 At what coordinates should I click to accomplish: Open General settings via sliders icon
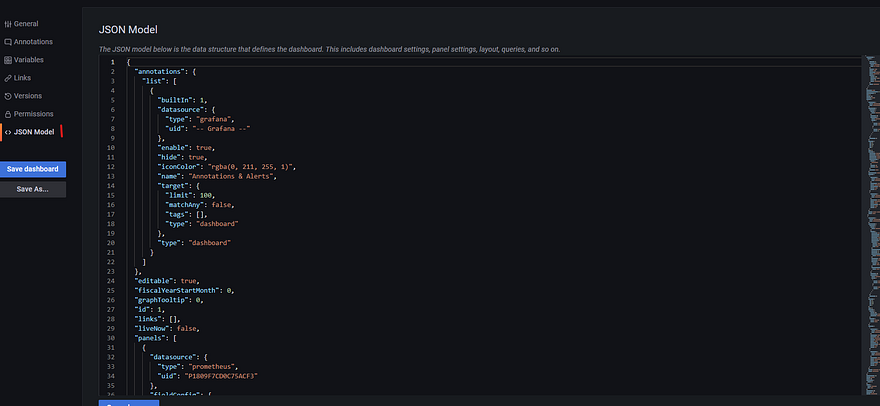(8, 24)
